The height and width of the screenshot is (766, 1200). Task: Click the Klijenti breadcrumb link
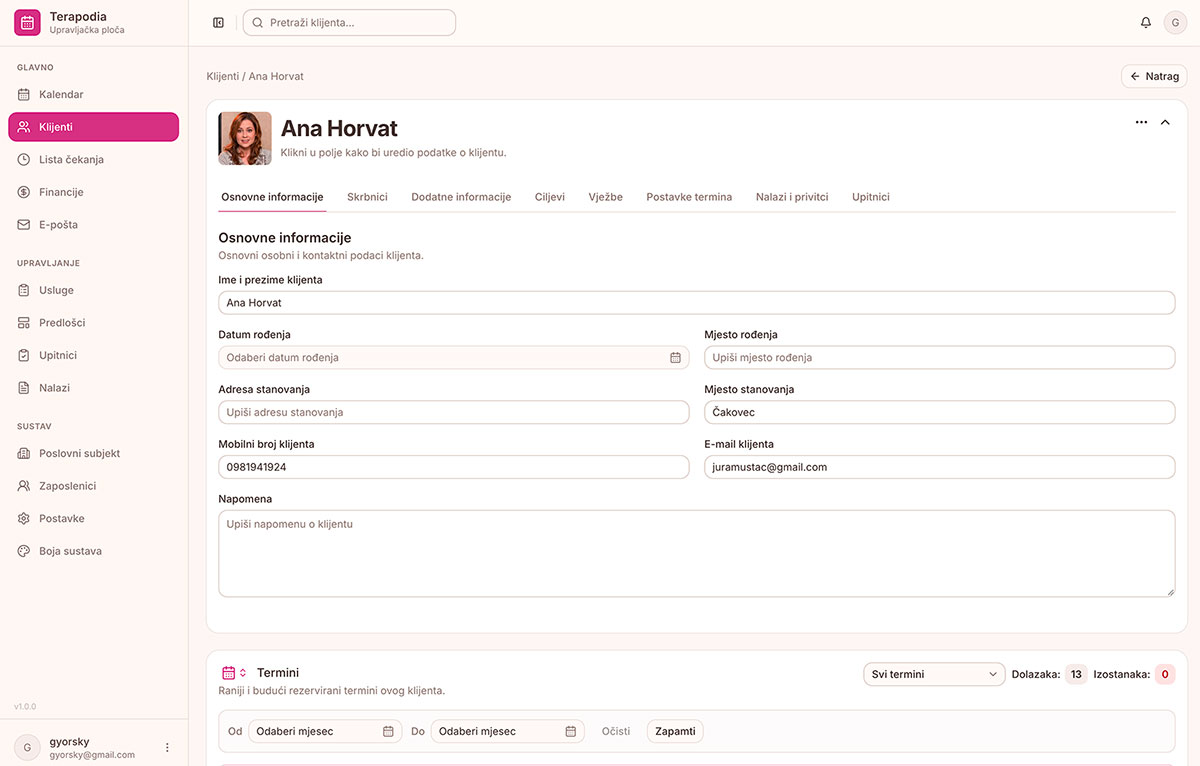click(223, 76)
